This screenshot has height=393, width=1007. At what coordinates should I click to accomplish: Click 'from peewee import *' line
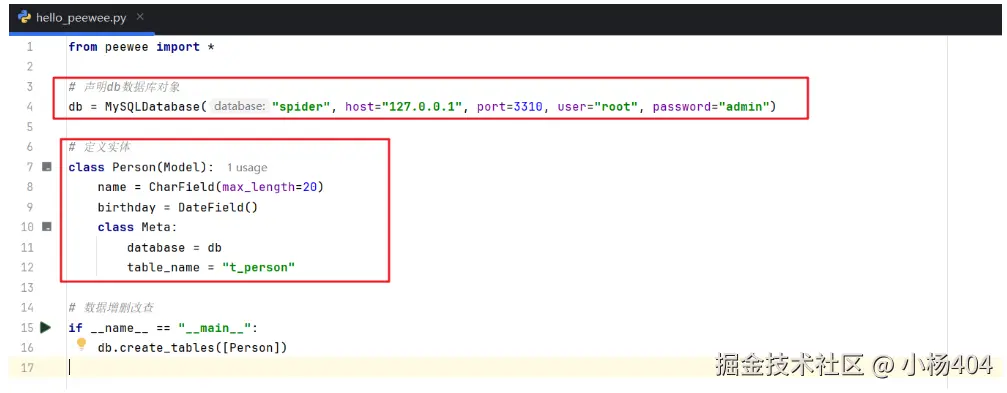coord(141,47)
